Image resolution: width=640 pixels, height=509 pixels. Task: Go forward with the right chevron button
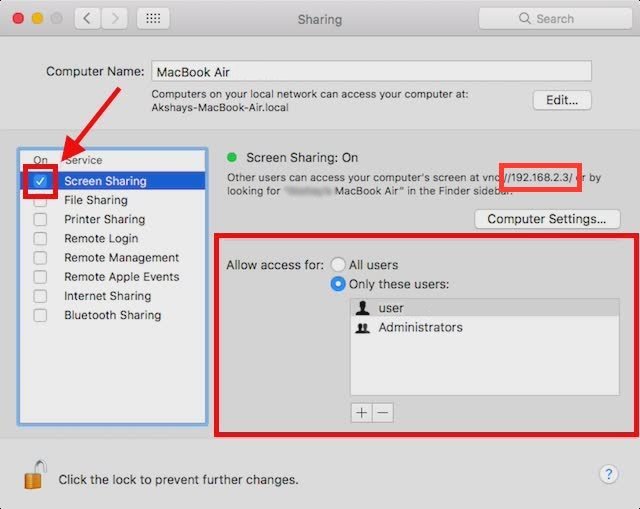115,18
